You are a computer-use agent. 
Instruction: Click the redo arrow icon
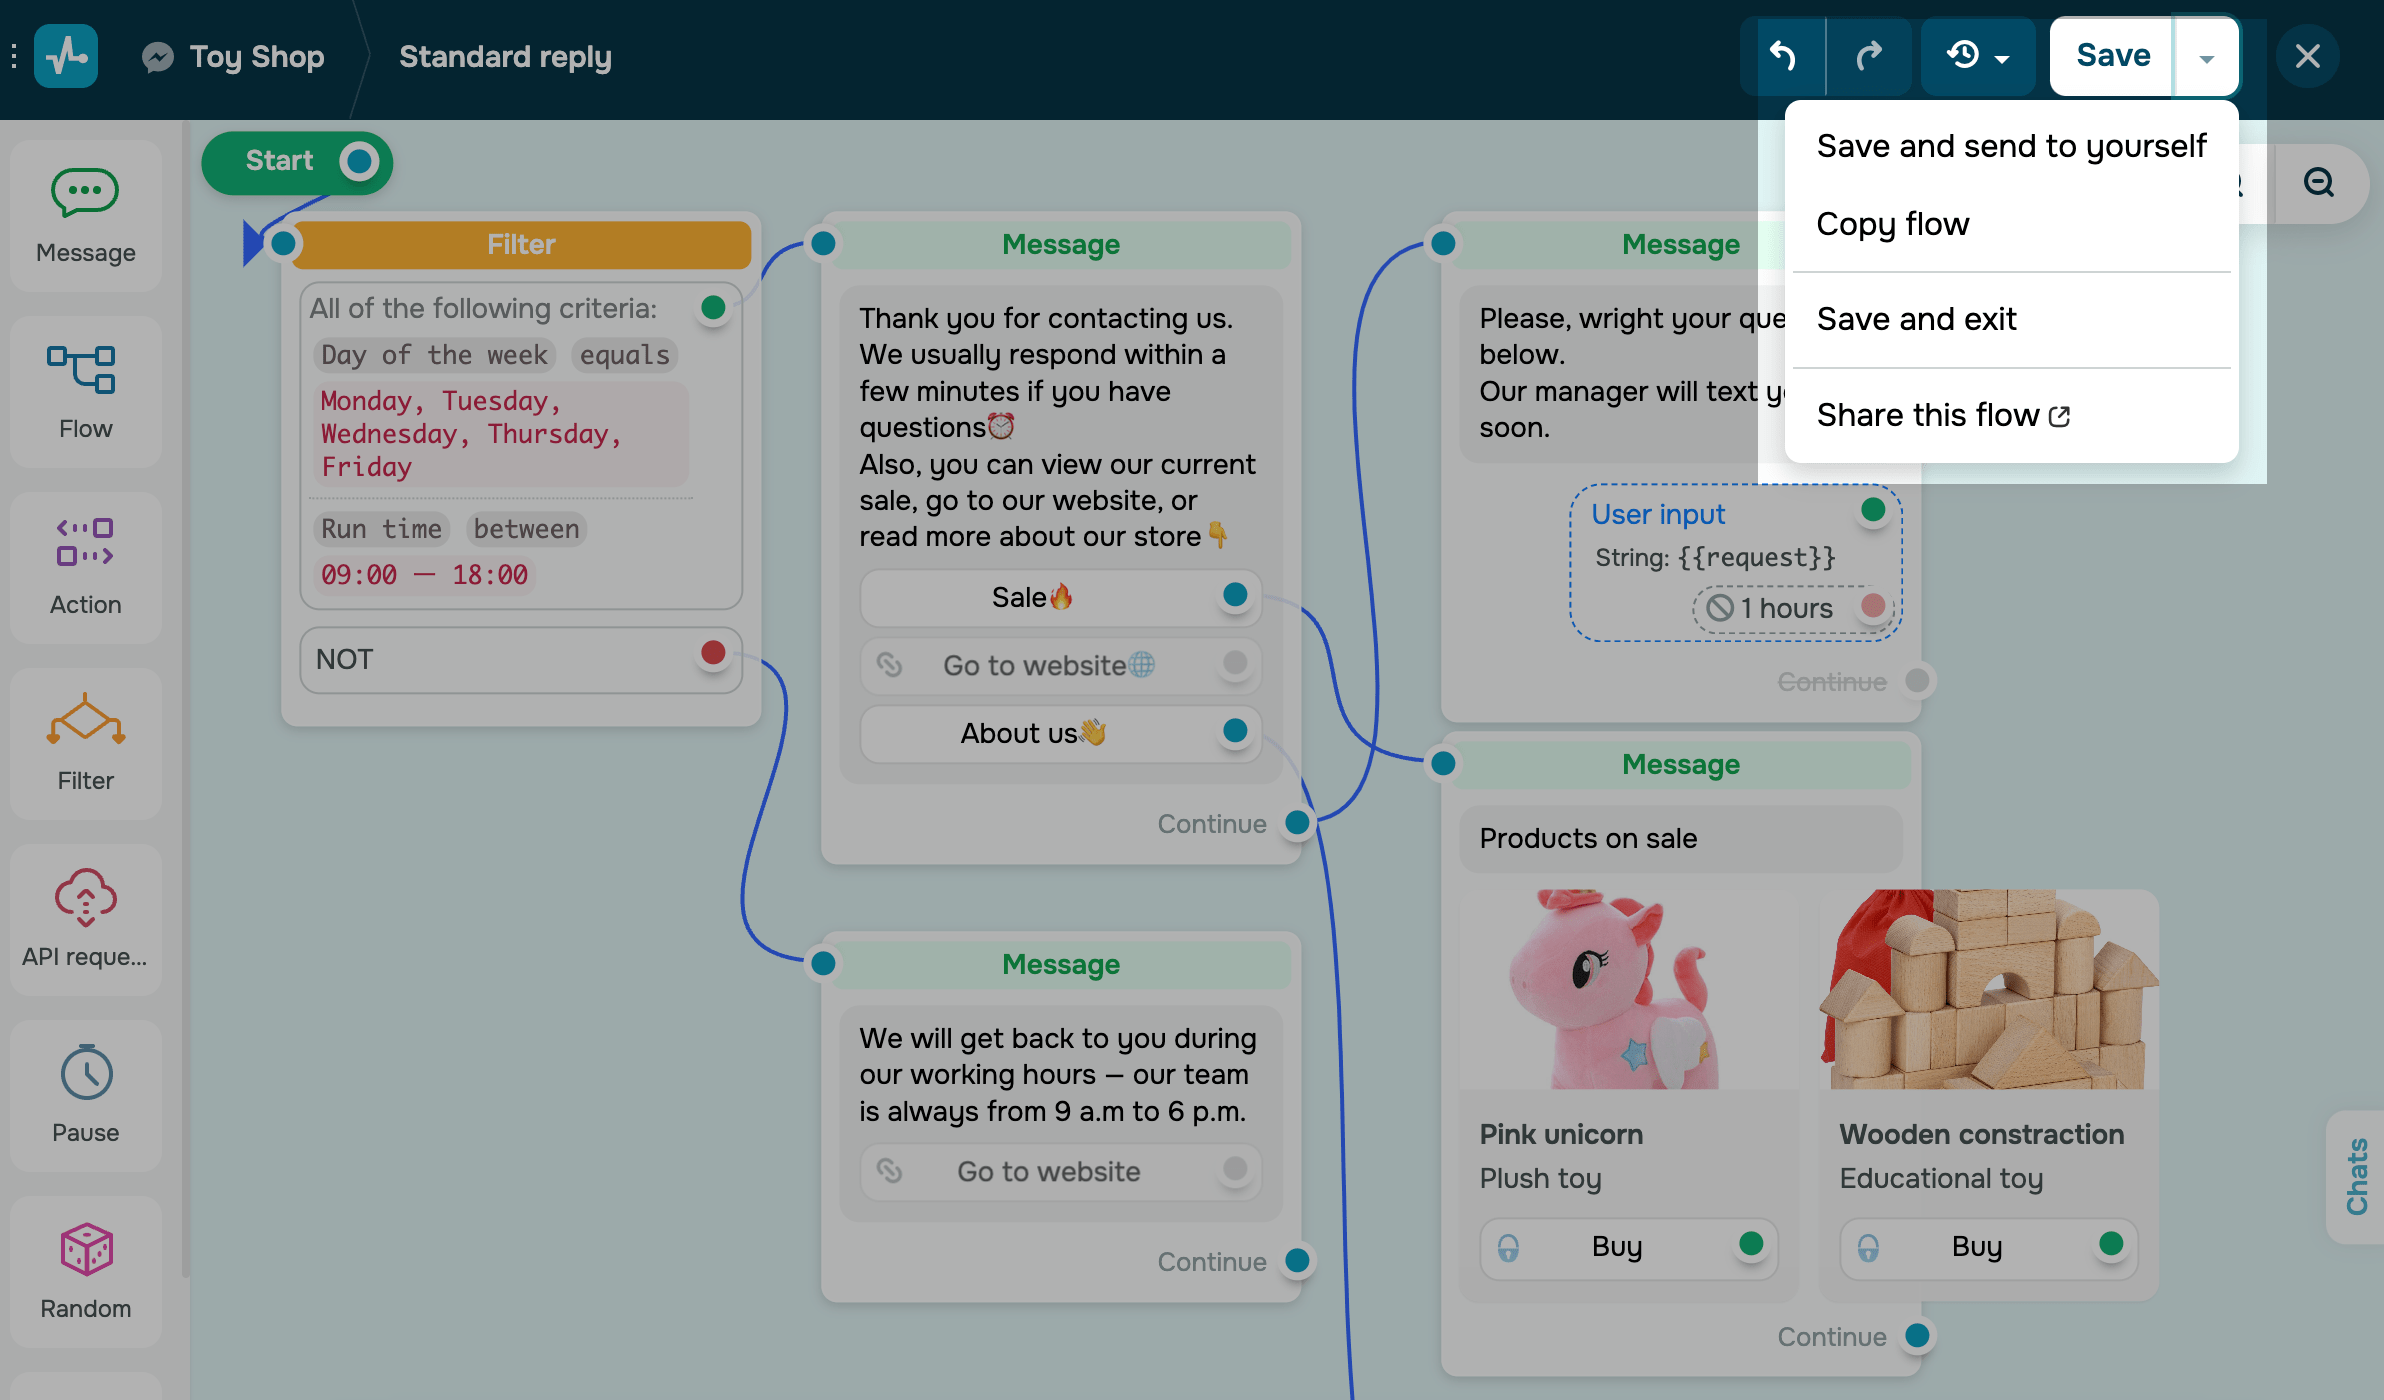click(1869, 56)
